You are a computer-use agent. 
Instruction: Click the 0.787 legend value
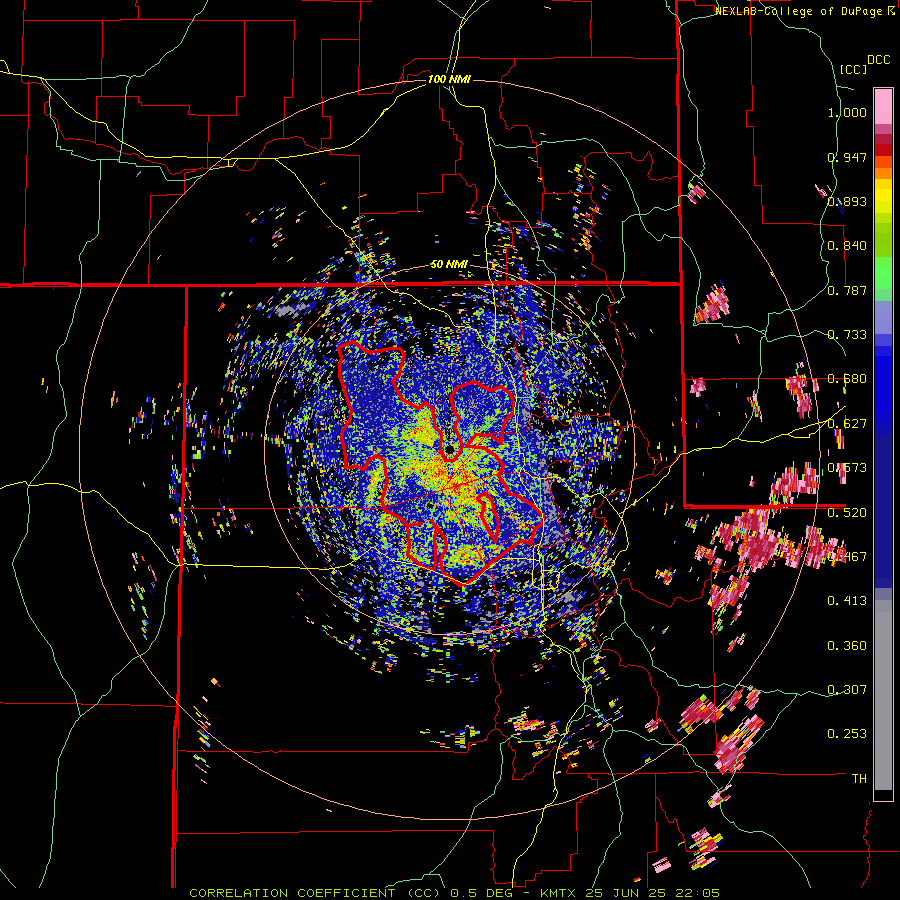point(847,290)
